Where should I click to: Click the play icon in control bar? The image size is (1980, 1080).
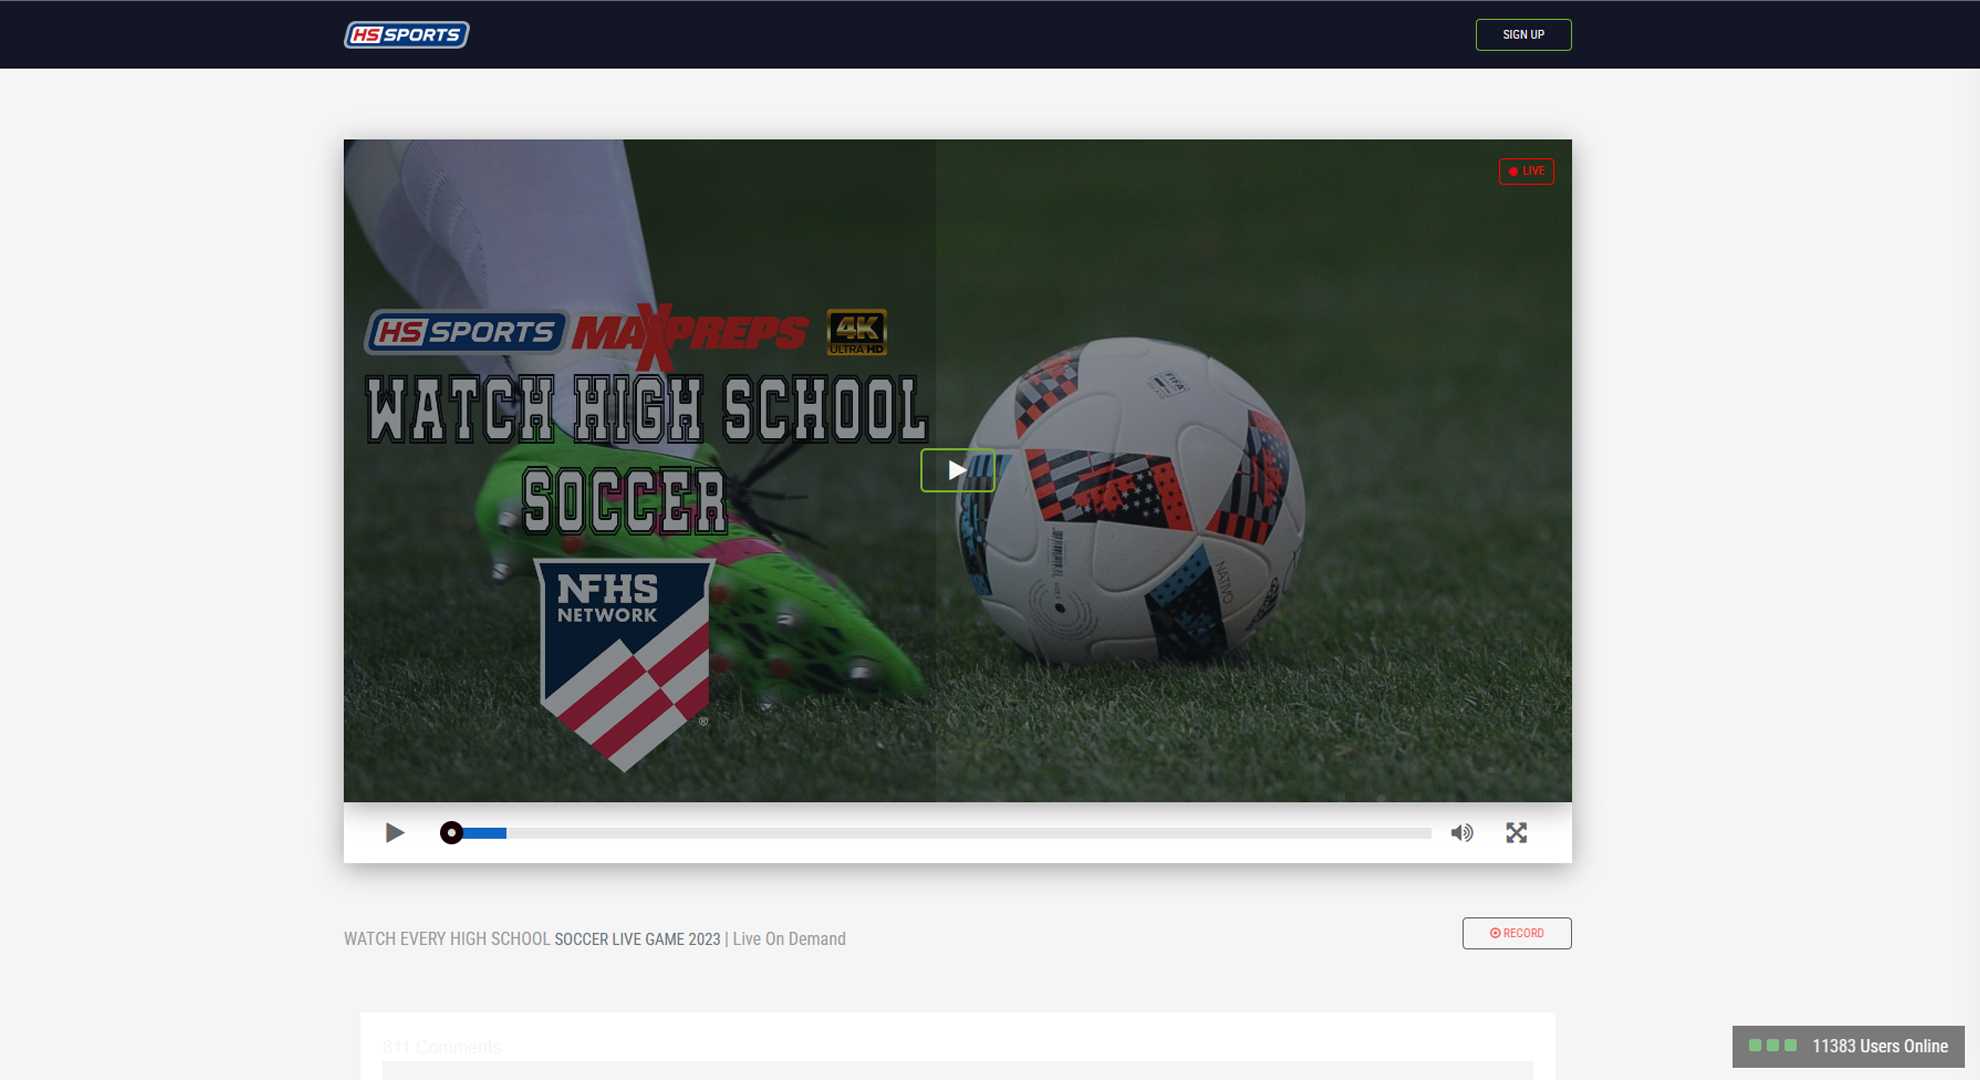395,833
